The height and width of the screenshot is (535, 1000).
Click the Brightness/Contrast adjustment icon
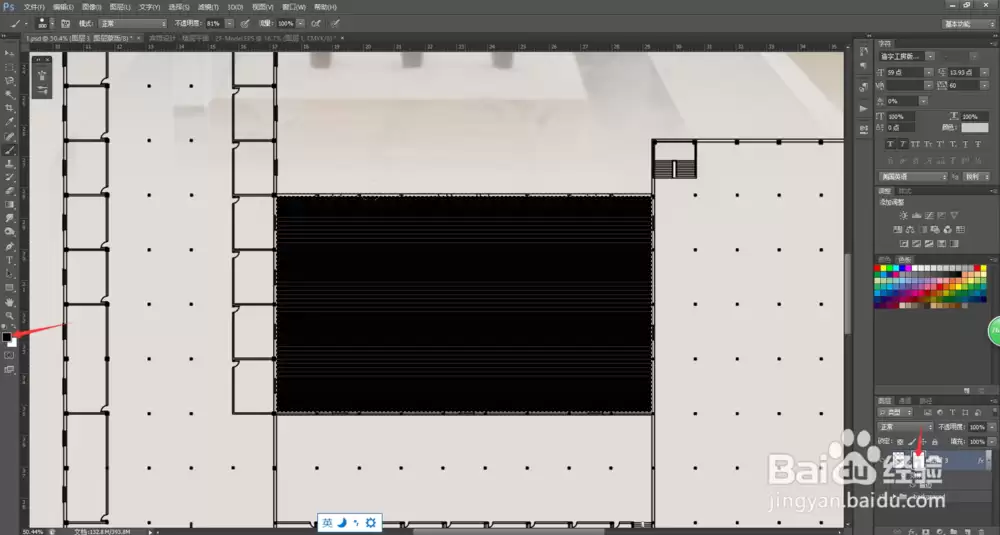903,216
